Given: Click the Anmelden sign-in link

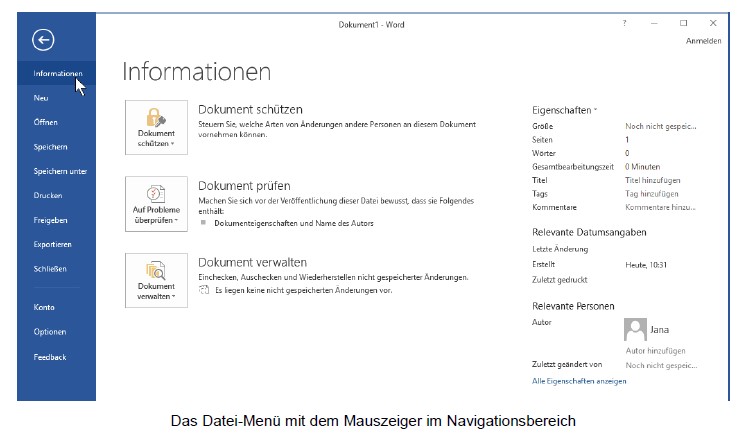Looking at the screenshot, I should (x=703, y=41).
